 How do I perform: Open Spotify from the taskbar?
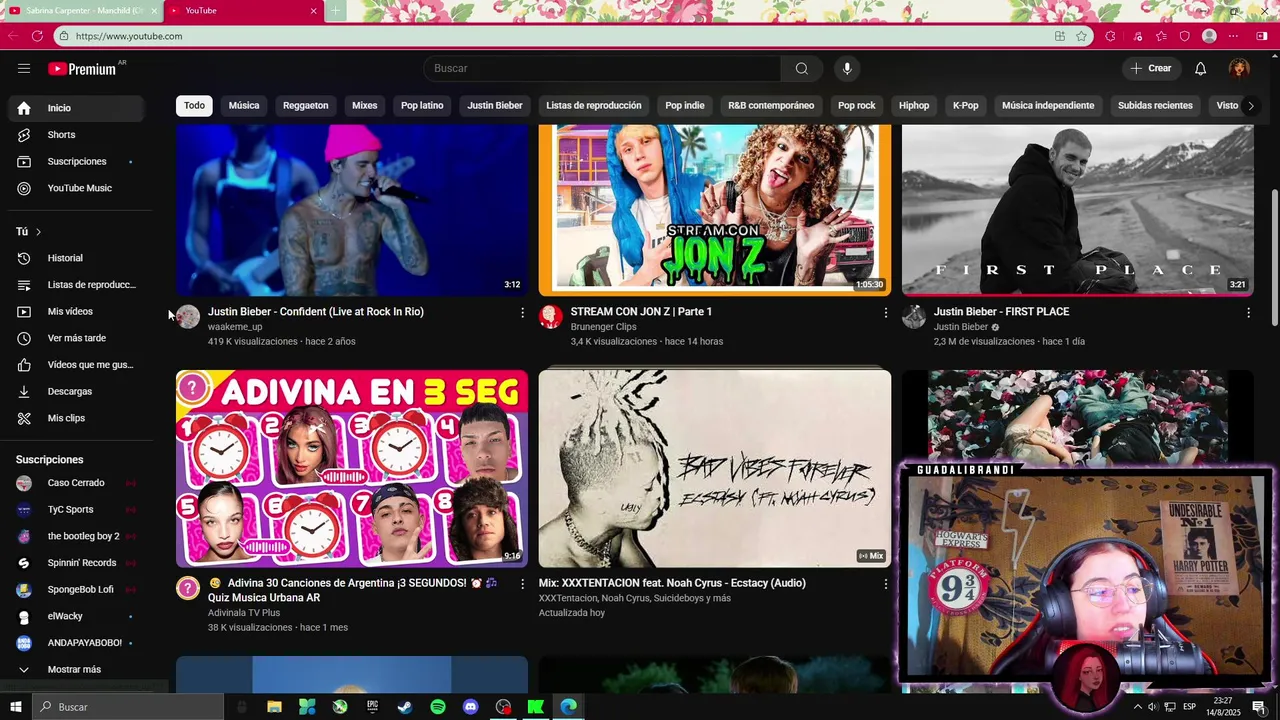pyautogui.click(x=438, y=707)
